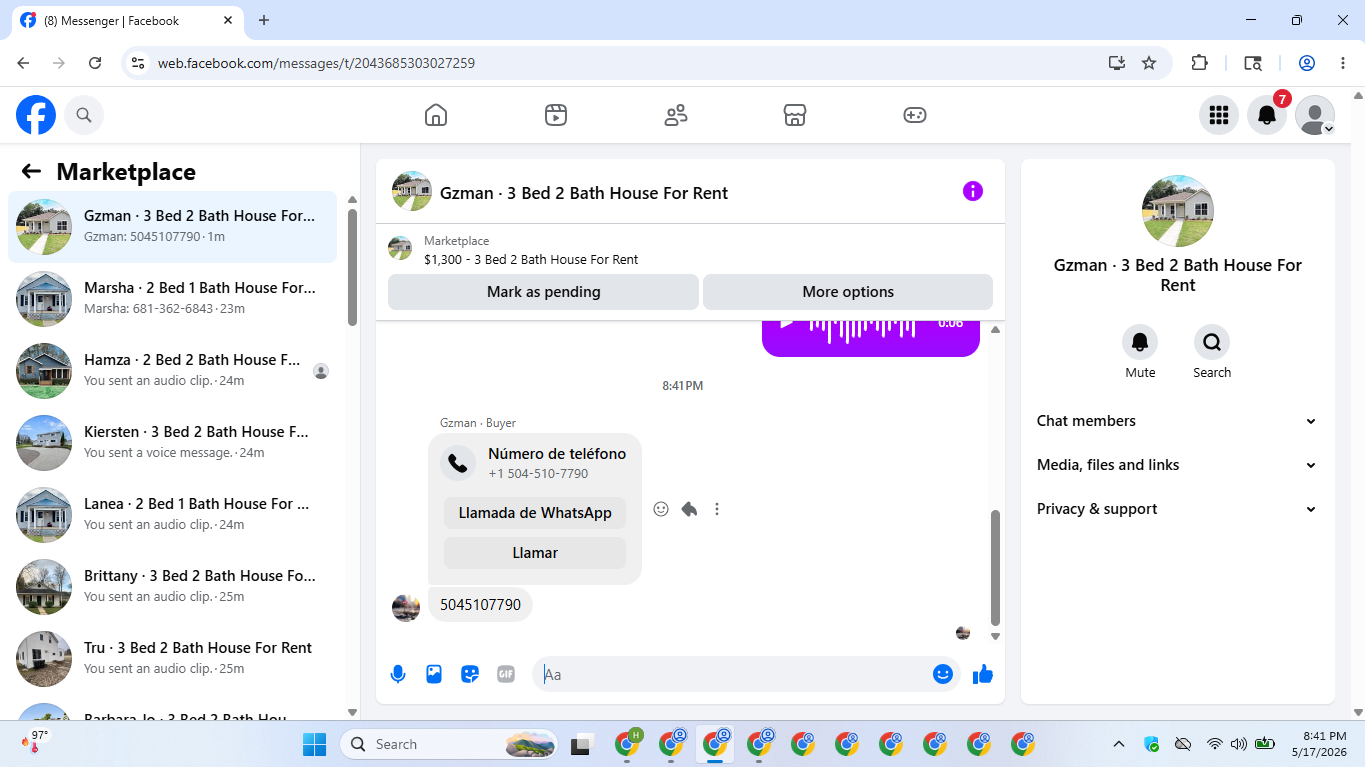The height and width of the screenshot is (767, 1365).
Task: Select the Hamza conversation
Action: 173,371
